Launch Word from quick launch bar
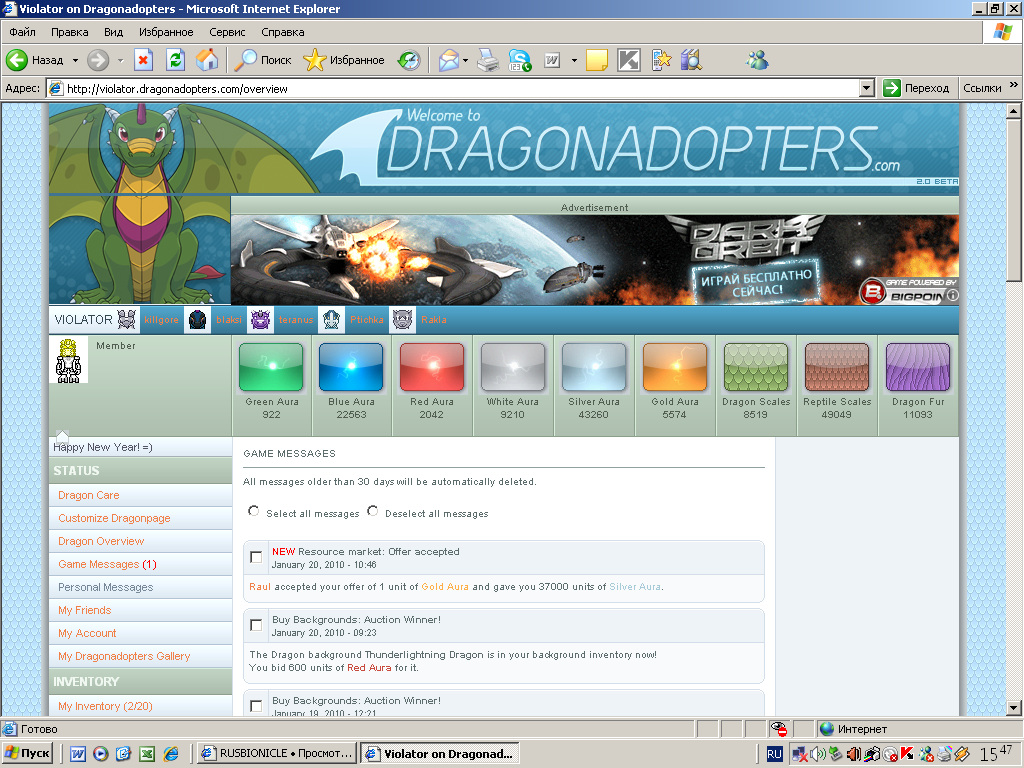This screenshot has width=1024, height=768. click(78, 754)
